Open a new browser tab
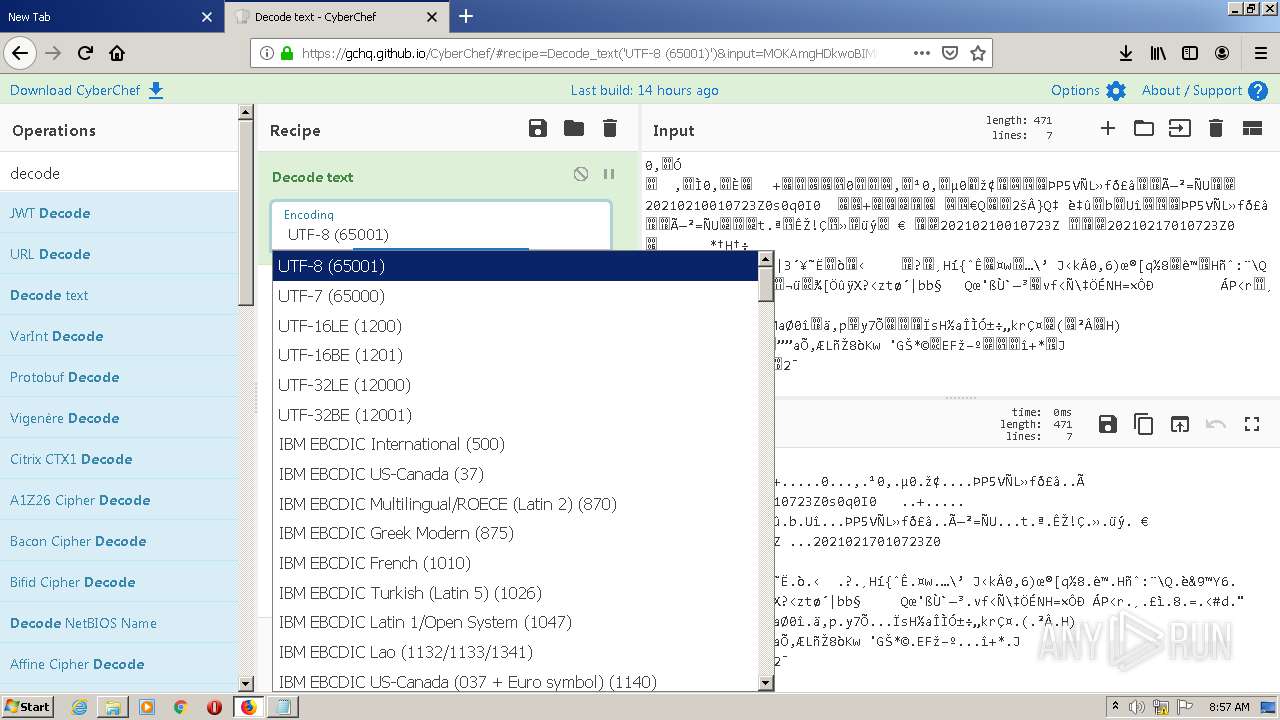Viewport: 1280px width, 720px height. (466, 16)
